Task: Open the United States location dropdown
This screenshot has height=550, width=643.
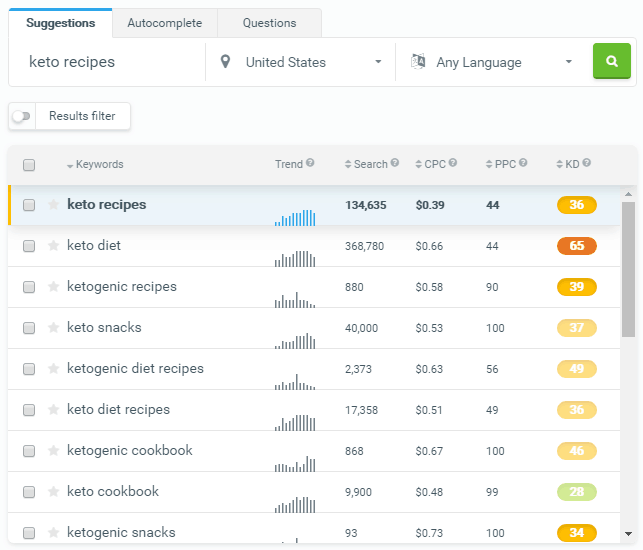Action: coord(301,62)
